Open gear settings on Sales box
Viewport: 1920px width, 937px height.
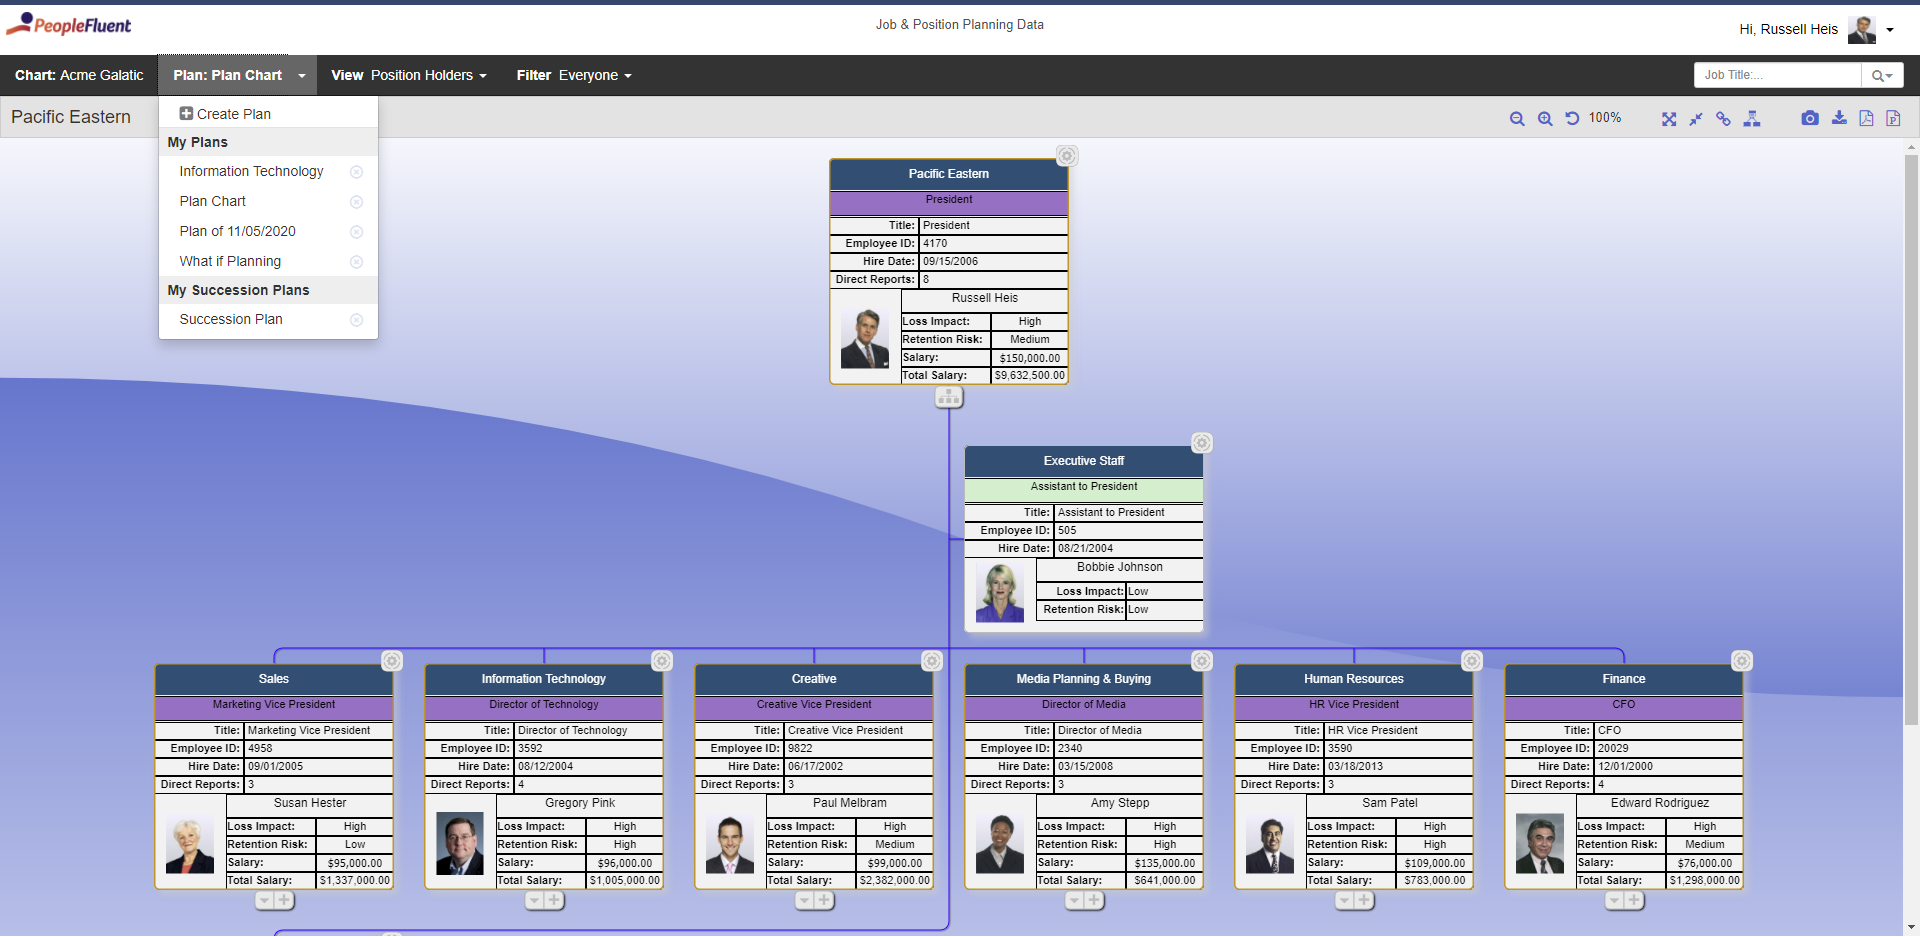tap(392, 661)
